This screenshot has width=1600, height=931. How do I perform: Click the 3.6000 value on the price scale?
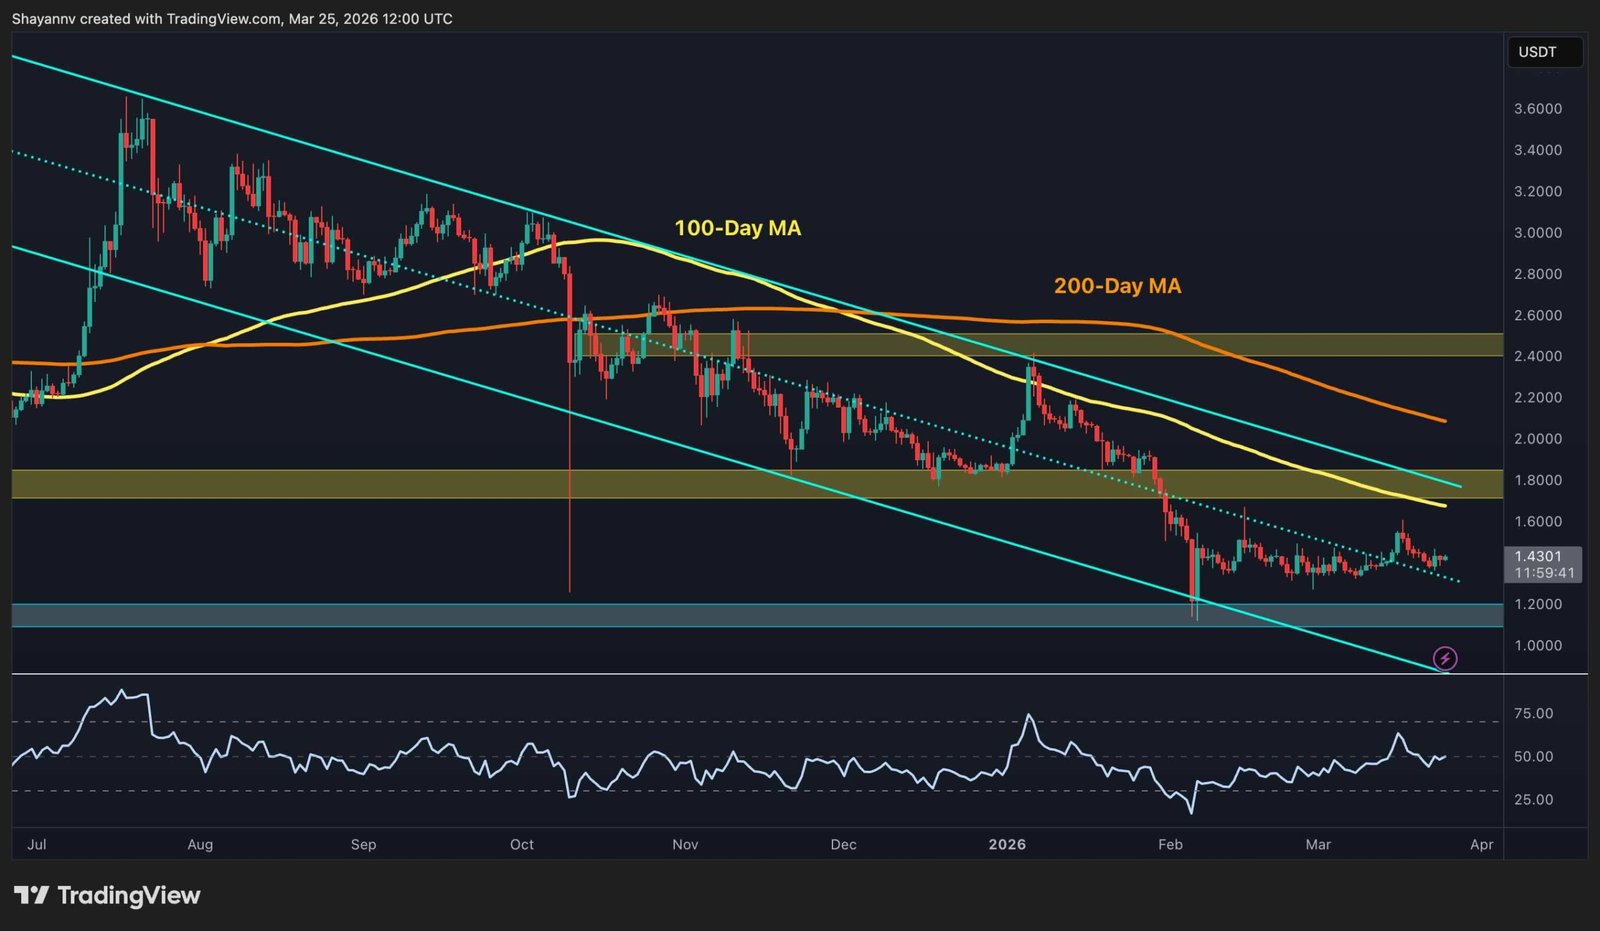click(x=1537, y=109)
